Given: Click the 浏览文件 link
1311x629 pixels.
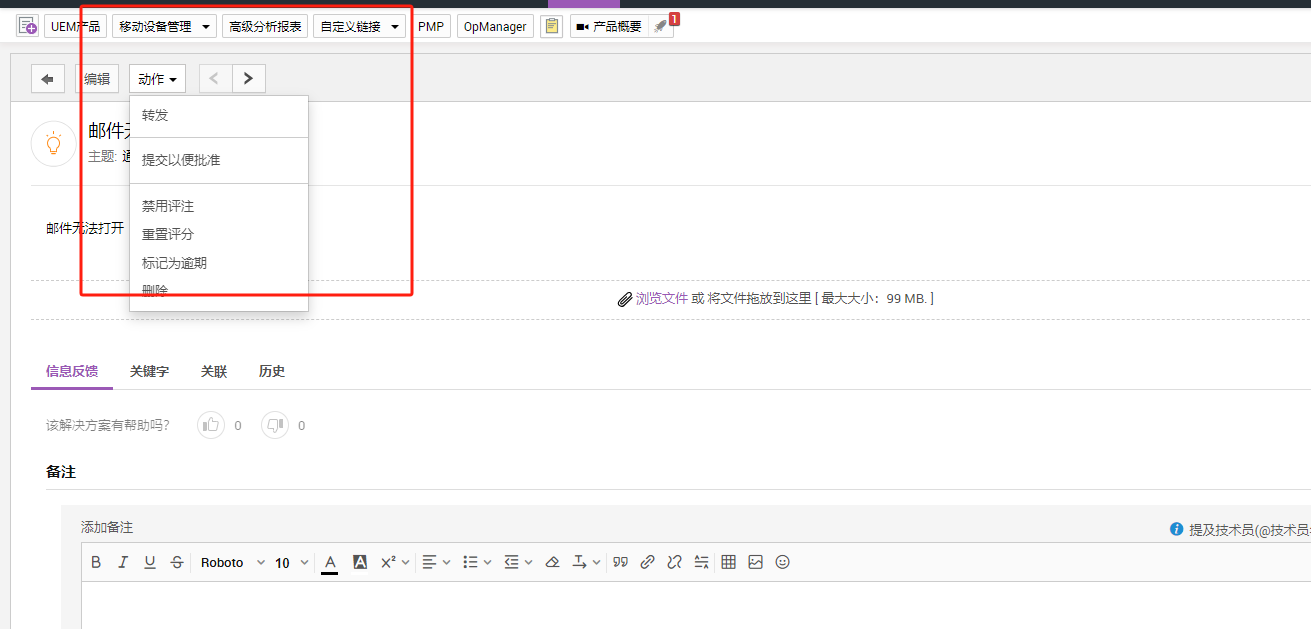Looking at the screenshot, I should coord(661,298).
